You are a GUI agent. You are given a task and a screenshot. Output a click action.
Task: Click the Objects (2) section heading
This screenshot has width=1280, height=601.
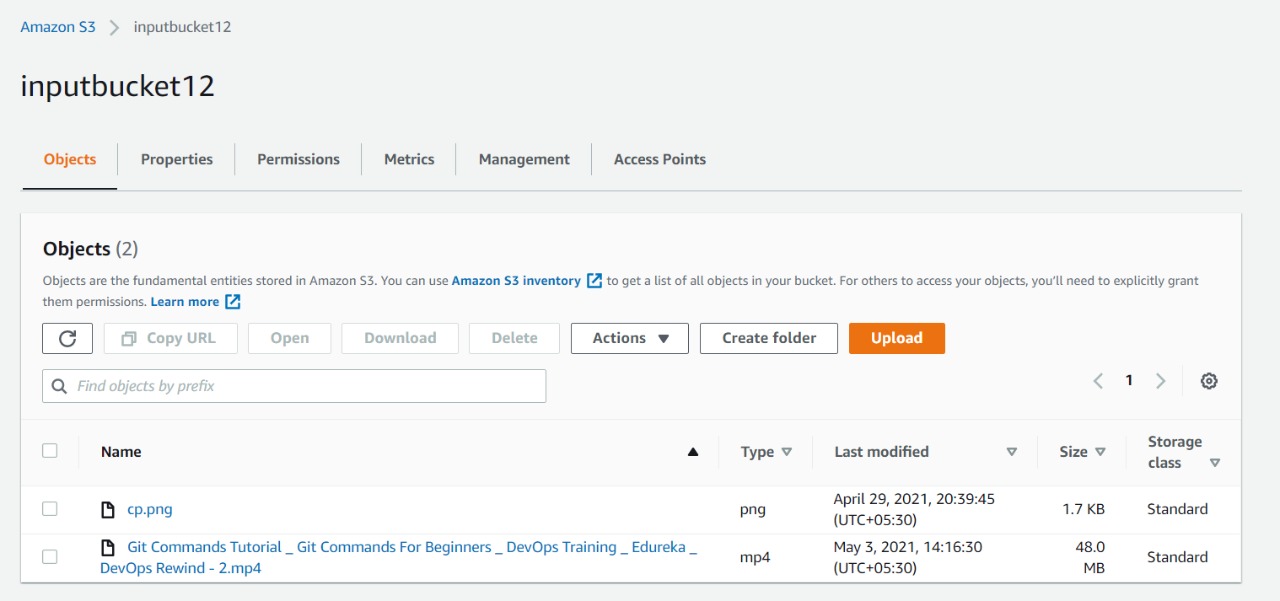tap(91, 249)
